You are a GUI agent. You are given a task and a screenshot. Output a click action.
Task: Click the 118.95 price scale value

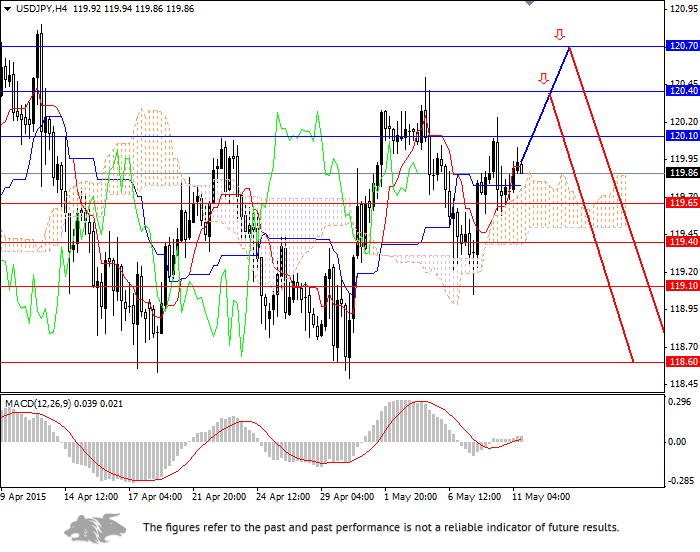point(684,309)
